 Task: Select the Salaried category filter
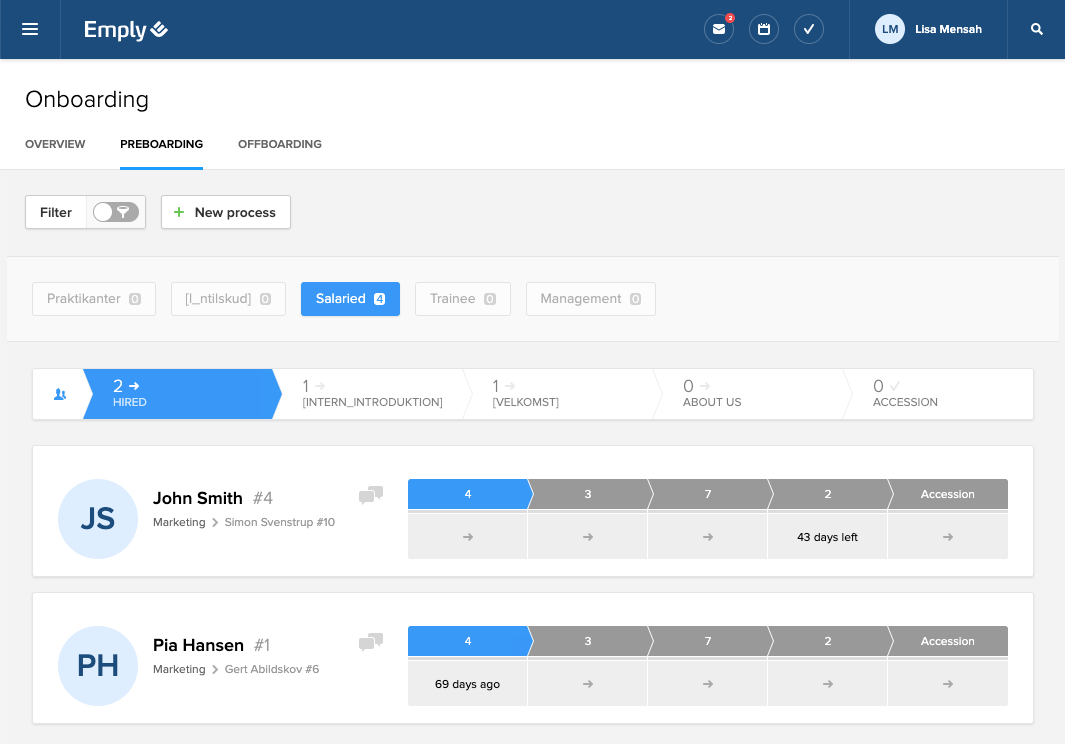[x=350, y=299]
